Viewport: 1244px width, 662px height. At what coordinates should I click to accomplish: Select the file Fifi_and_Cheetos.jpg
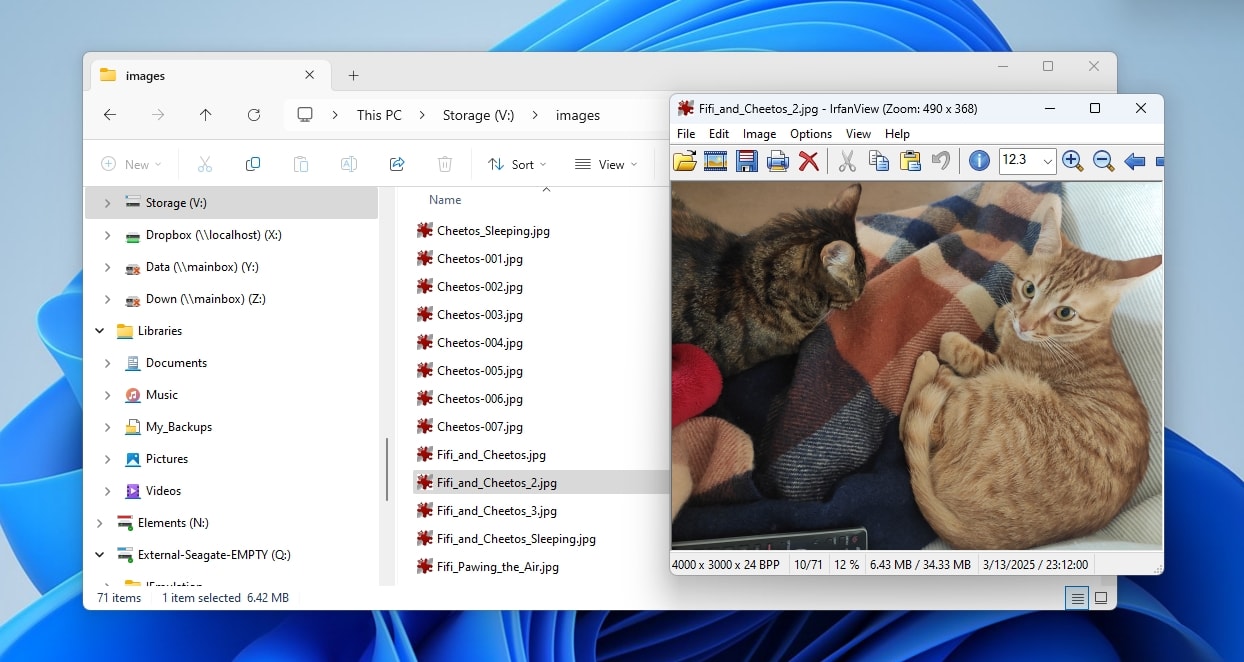point(491,455)
